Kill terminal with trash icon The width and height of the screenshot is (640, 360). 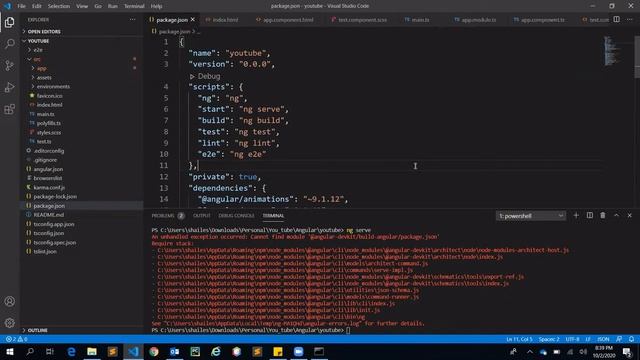[603, 216]
